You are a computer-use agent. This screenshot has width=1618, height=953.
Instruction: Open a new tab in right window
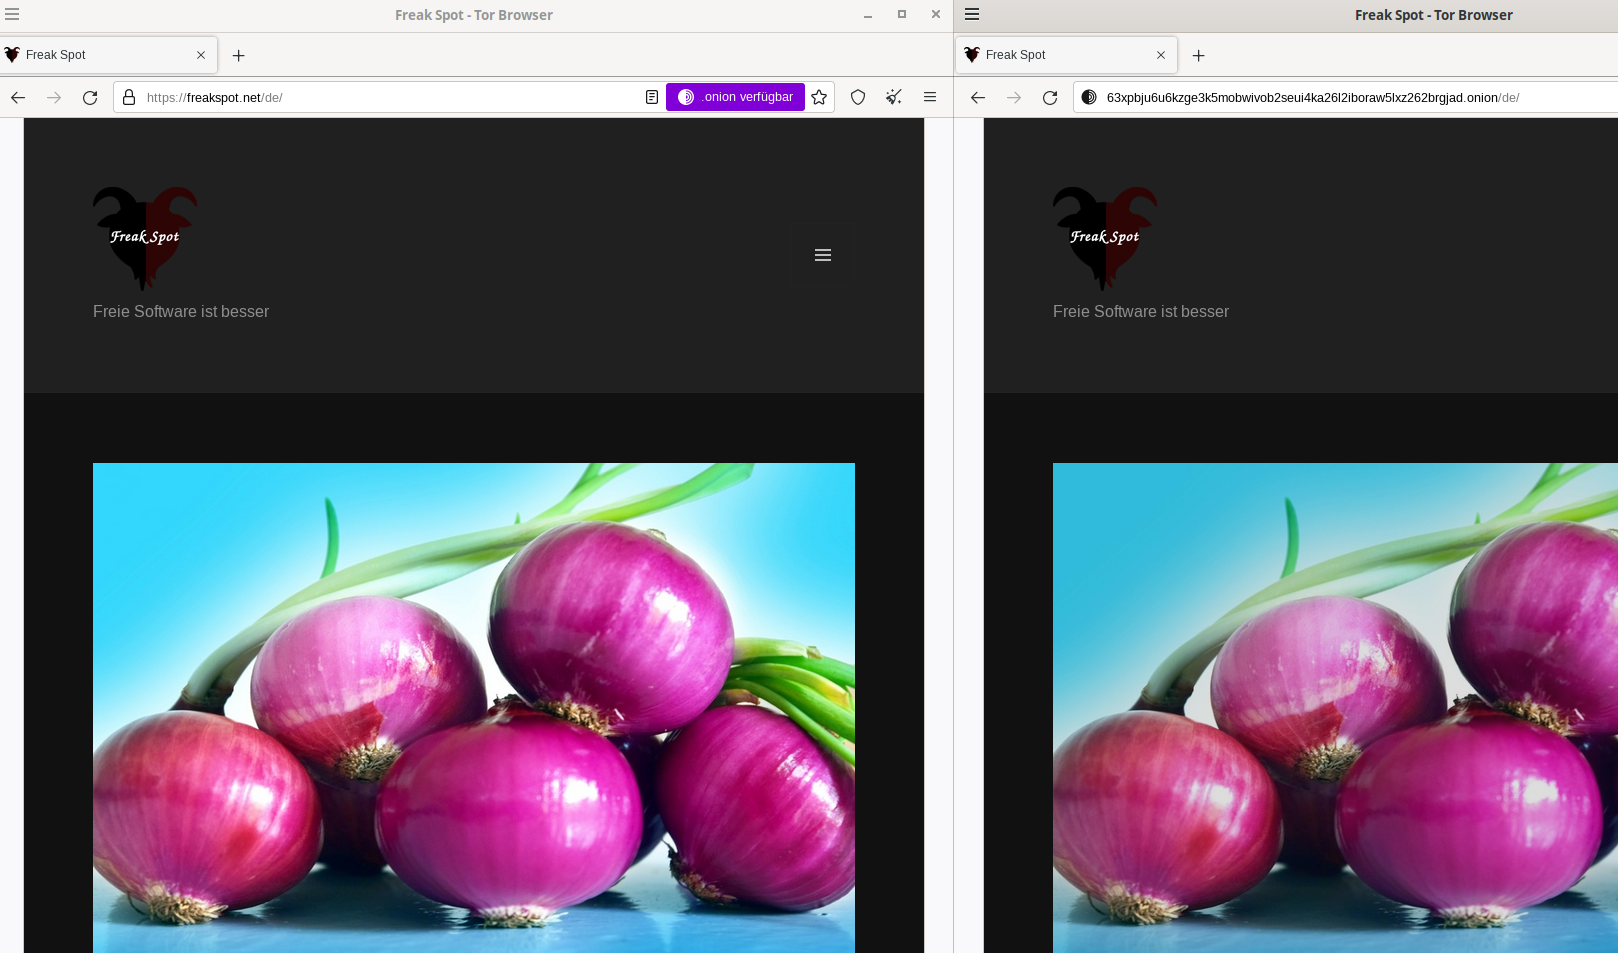point(1198,55)
